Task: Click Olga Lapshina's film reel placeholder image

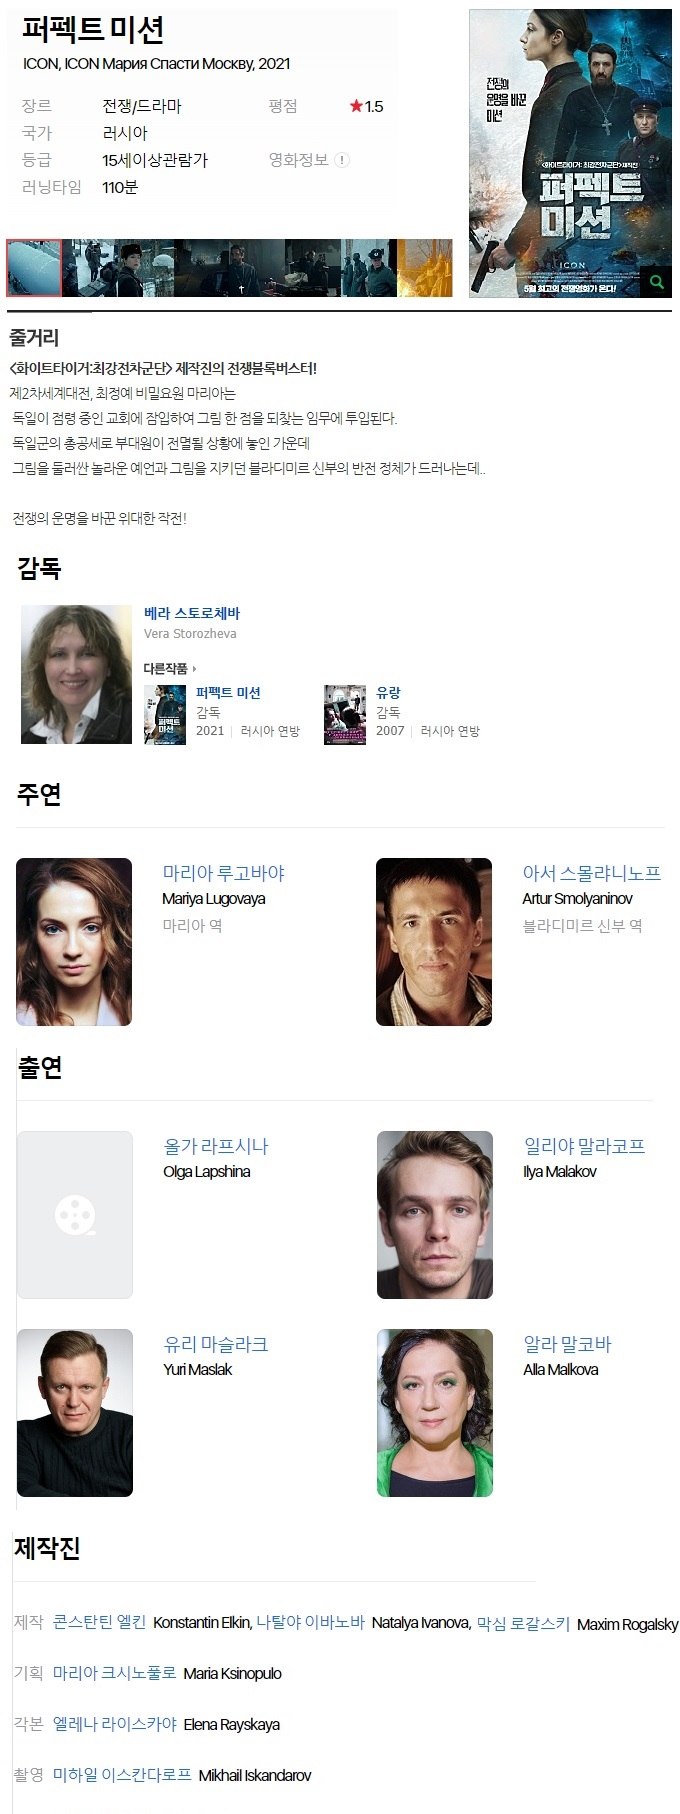Action: [75, 1215]
